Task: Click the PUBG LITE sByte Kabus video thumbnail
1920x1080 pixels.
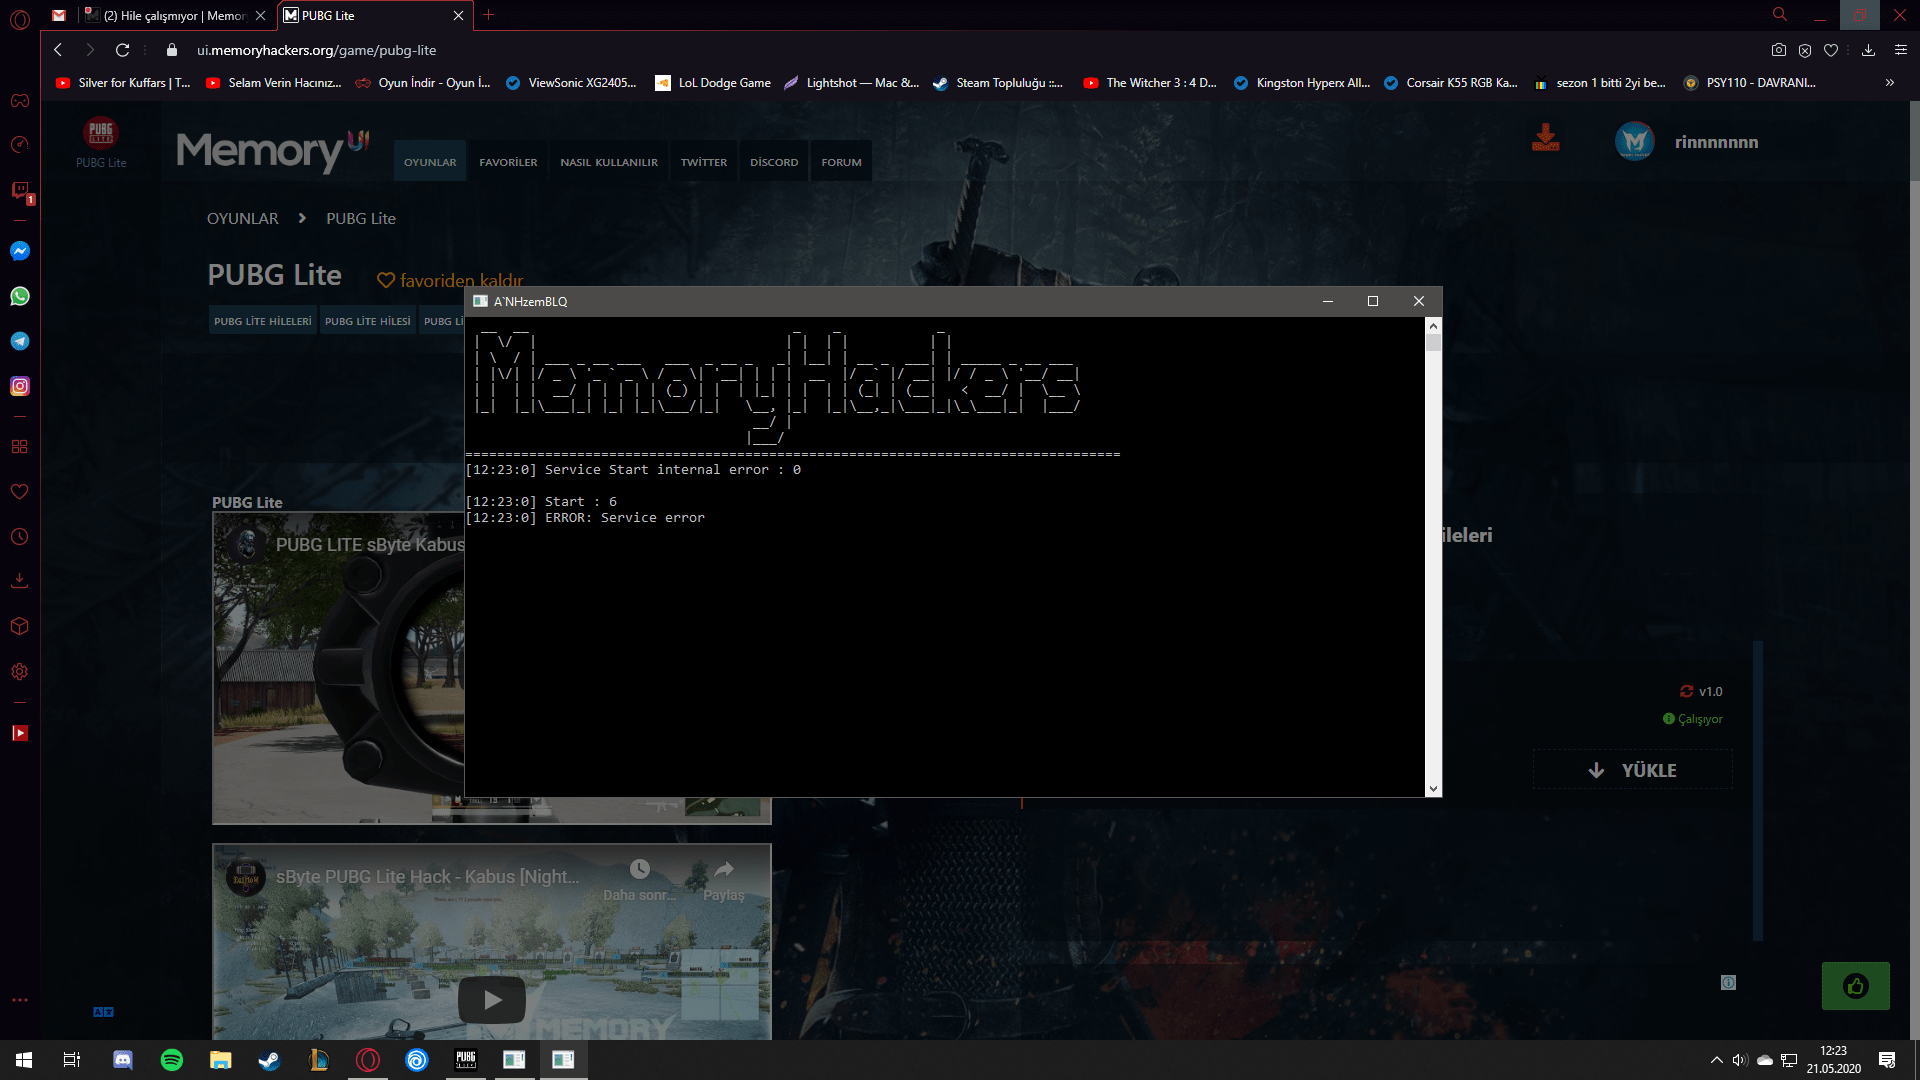Action: point(339,668)
